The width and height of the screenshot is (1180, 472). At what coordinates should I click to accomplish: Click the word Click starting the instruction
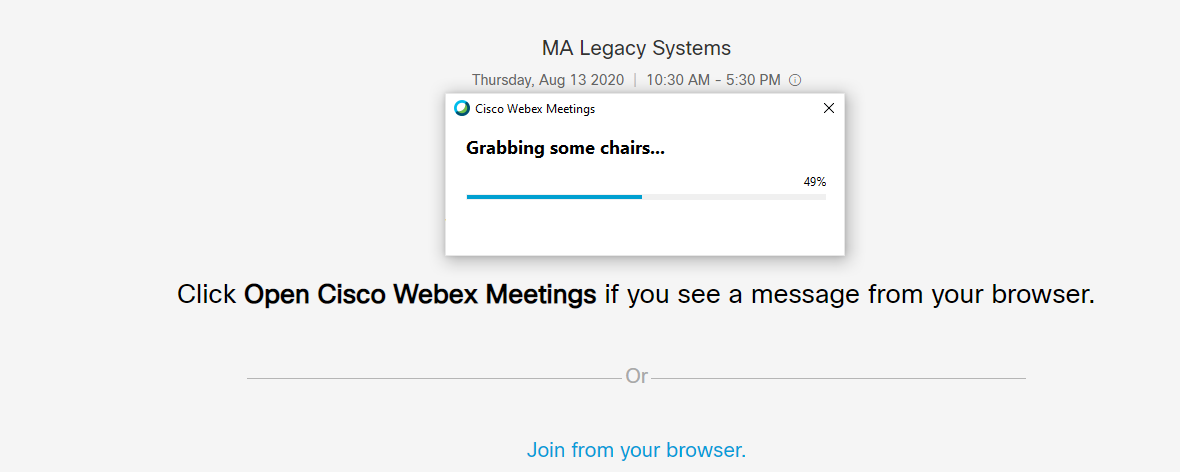pos(207,294)
